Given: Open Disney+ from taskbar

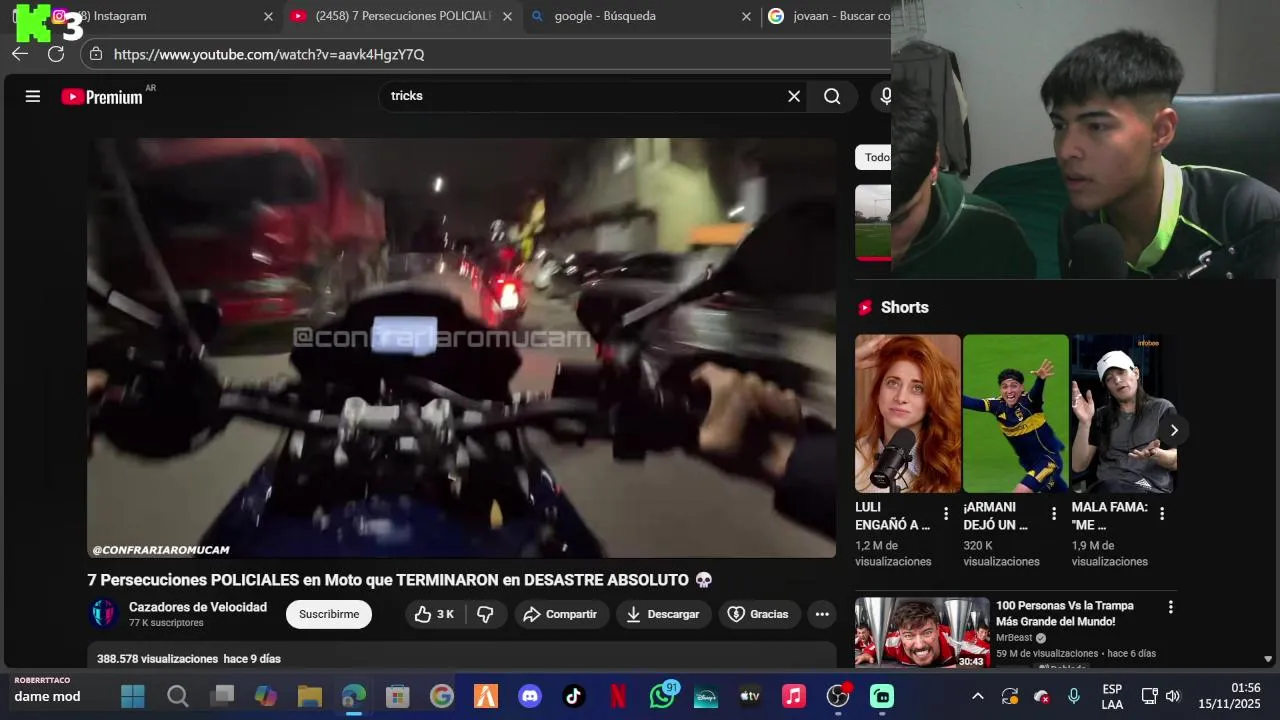Looking at the screenshot, I should pyautogui.click(x=706, y=696).
